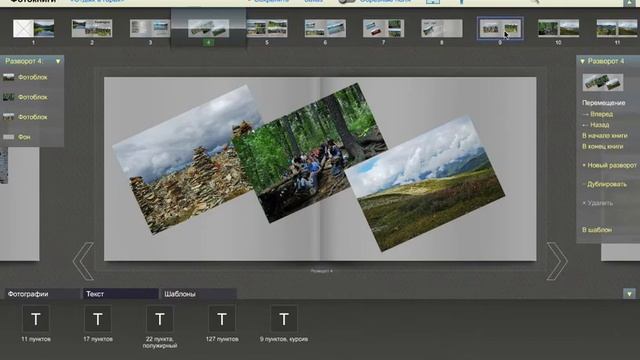Open spread 5 thumbnail in the filmstrip
640x360 pixels.
coord(267,29)
